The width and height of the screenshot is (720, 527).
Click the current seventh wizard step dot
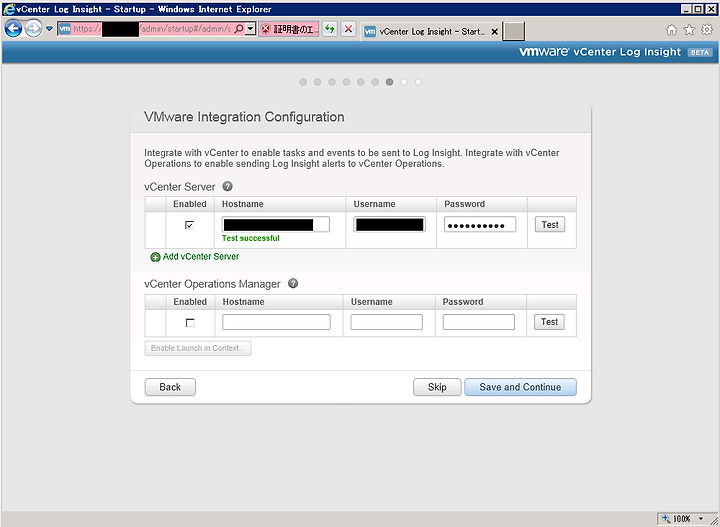(389, 82)
